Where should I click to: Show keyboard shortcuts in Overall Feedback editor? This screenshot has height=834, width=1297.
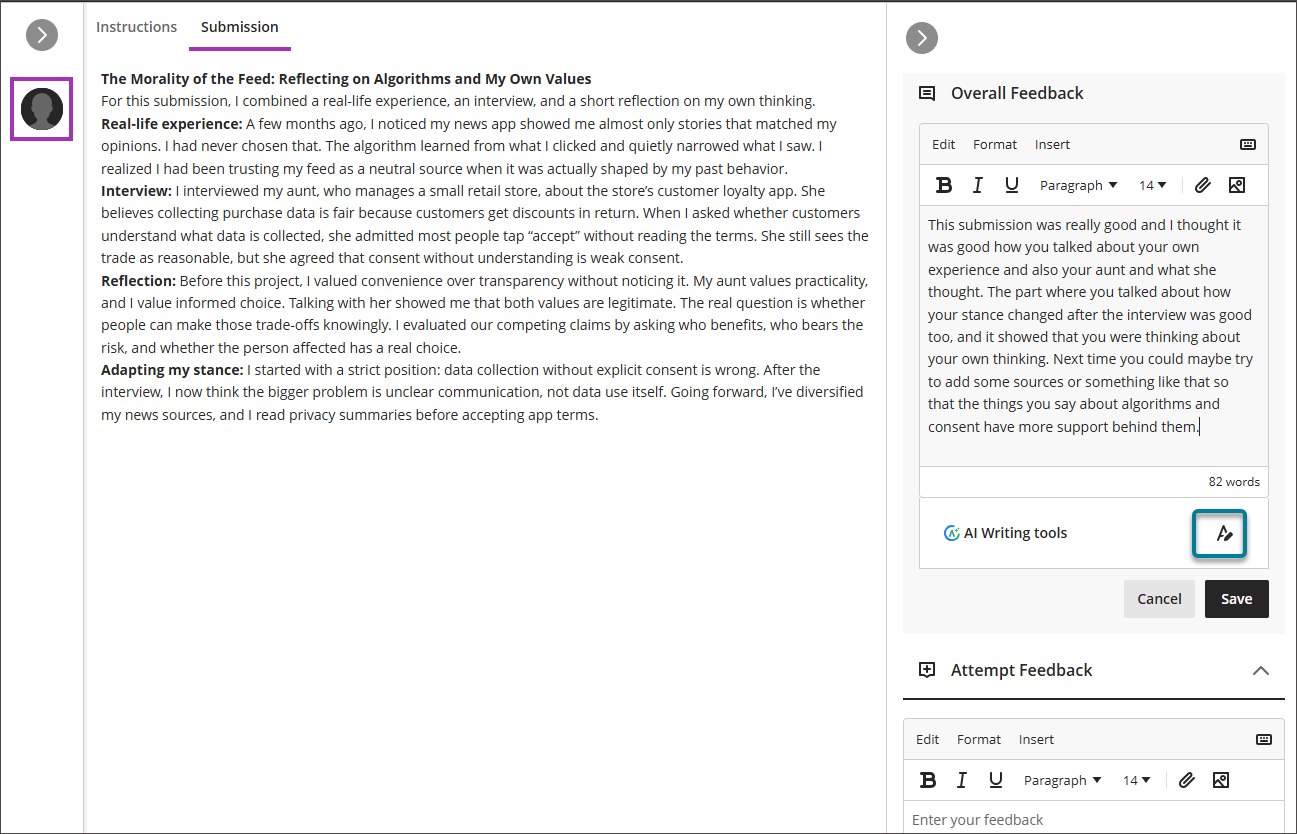[1248, 144]
